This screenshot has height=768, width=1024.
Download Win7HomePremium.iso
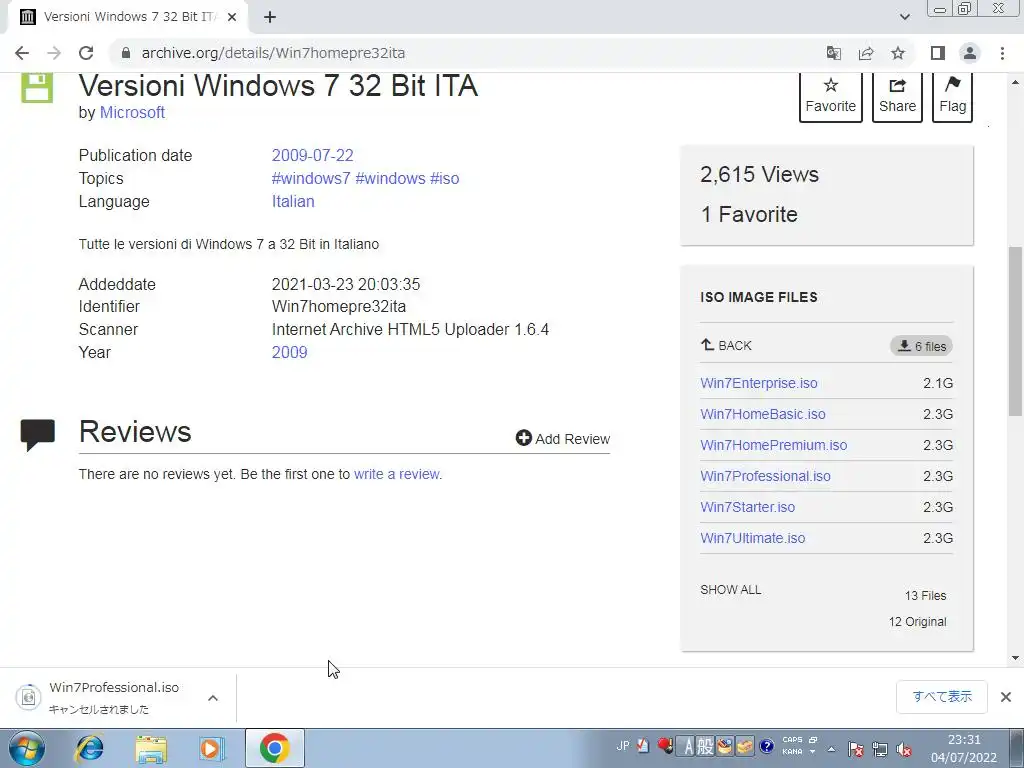click(x=774, y=445)
